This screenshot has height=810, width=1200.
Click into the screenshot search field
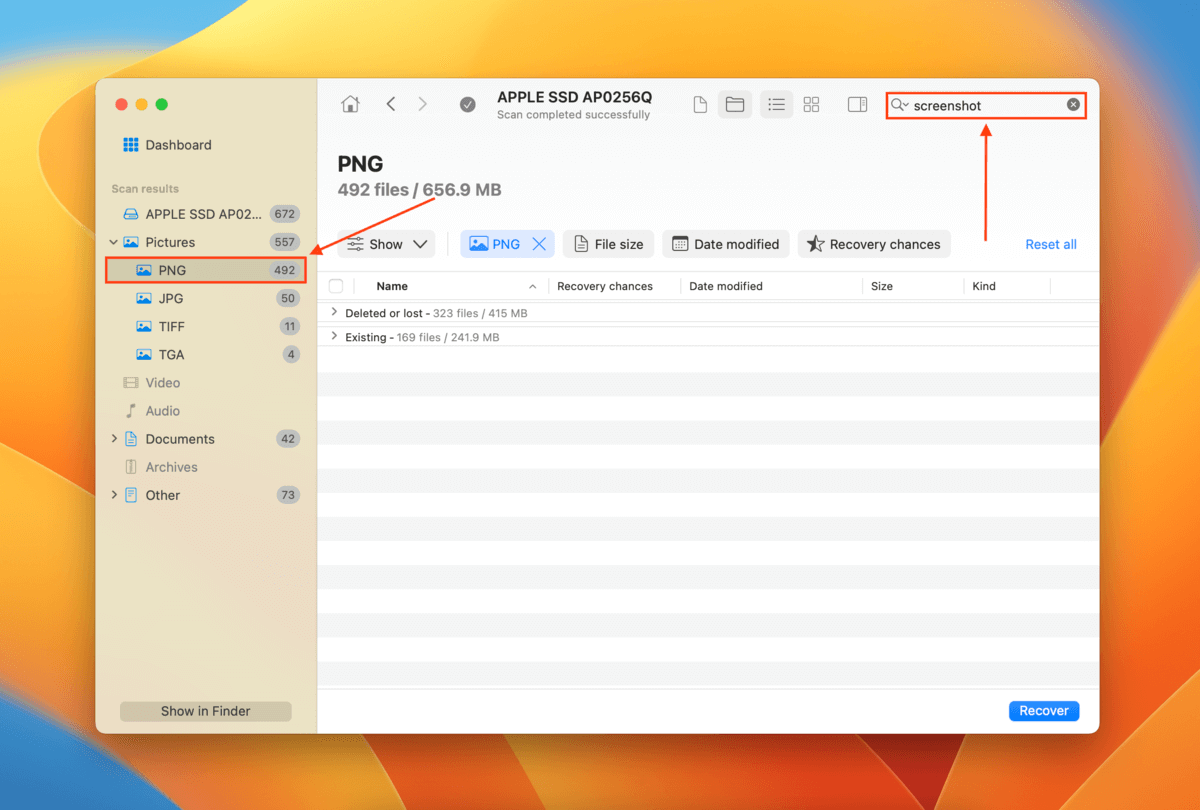pyautogui.click(x=985, y=105)
